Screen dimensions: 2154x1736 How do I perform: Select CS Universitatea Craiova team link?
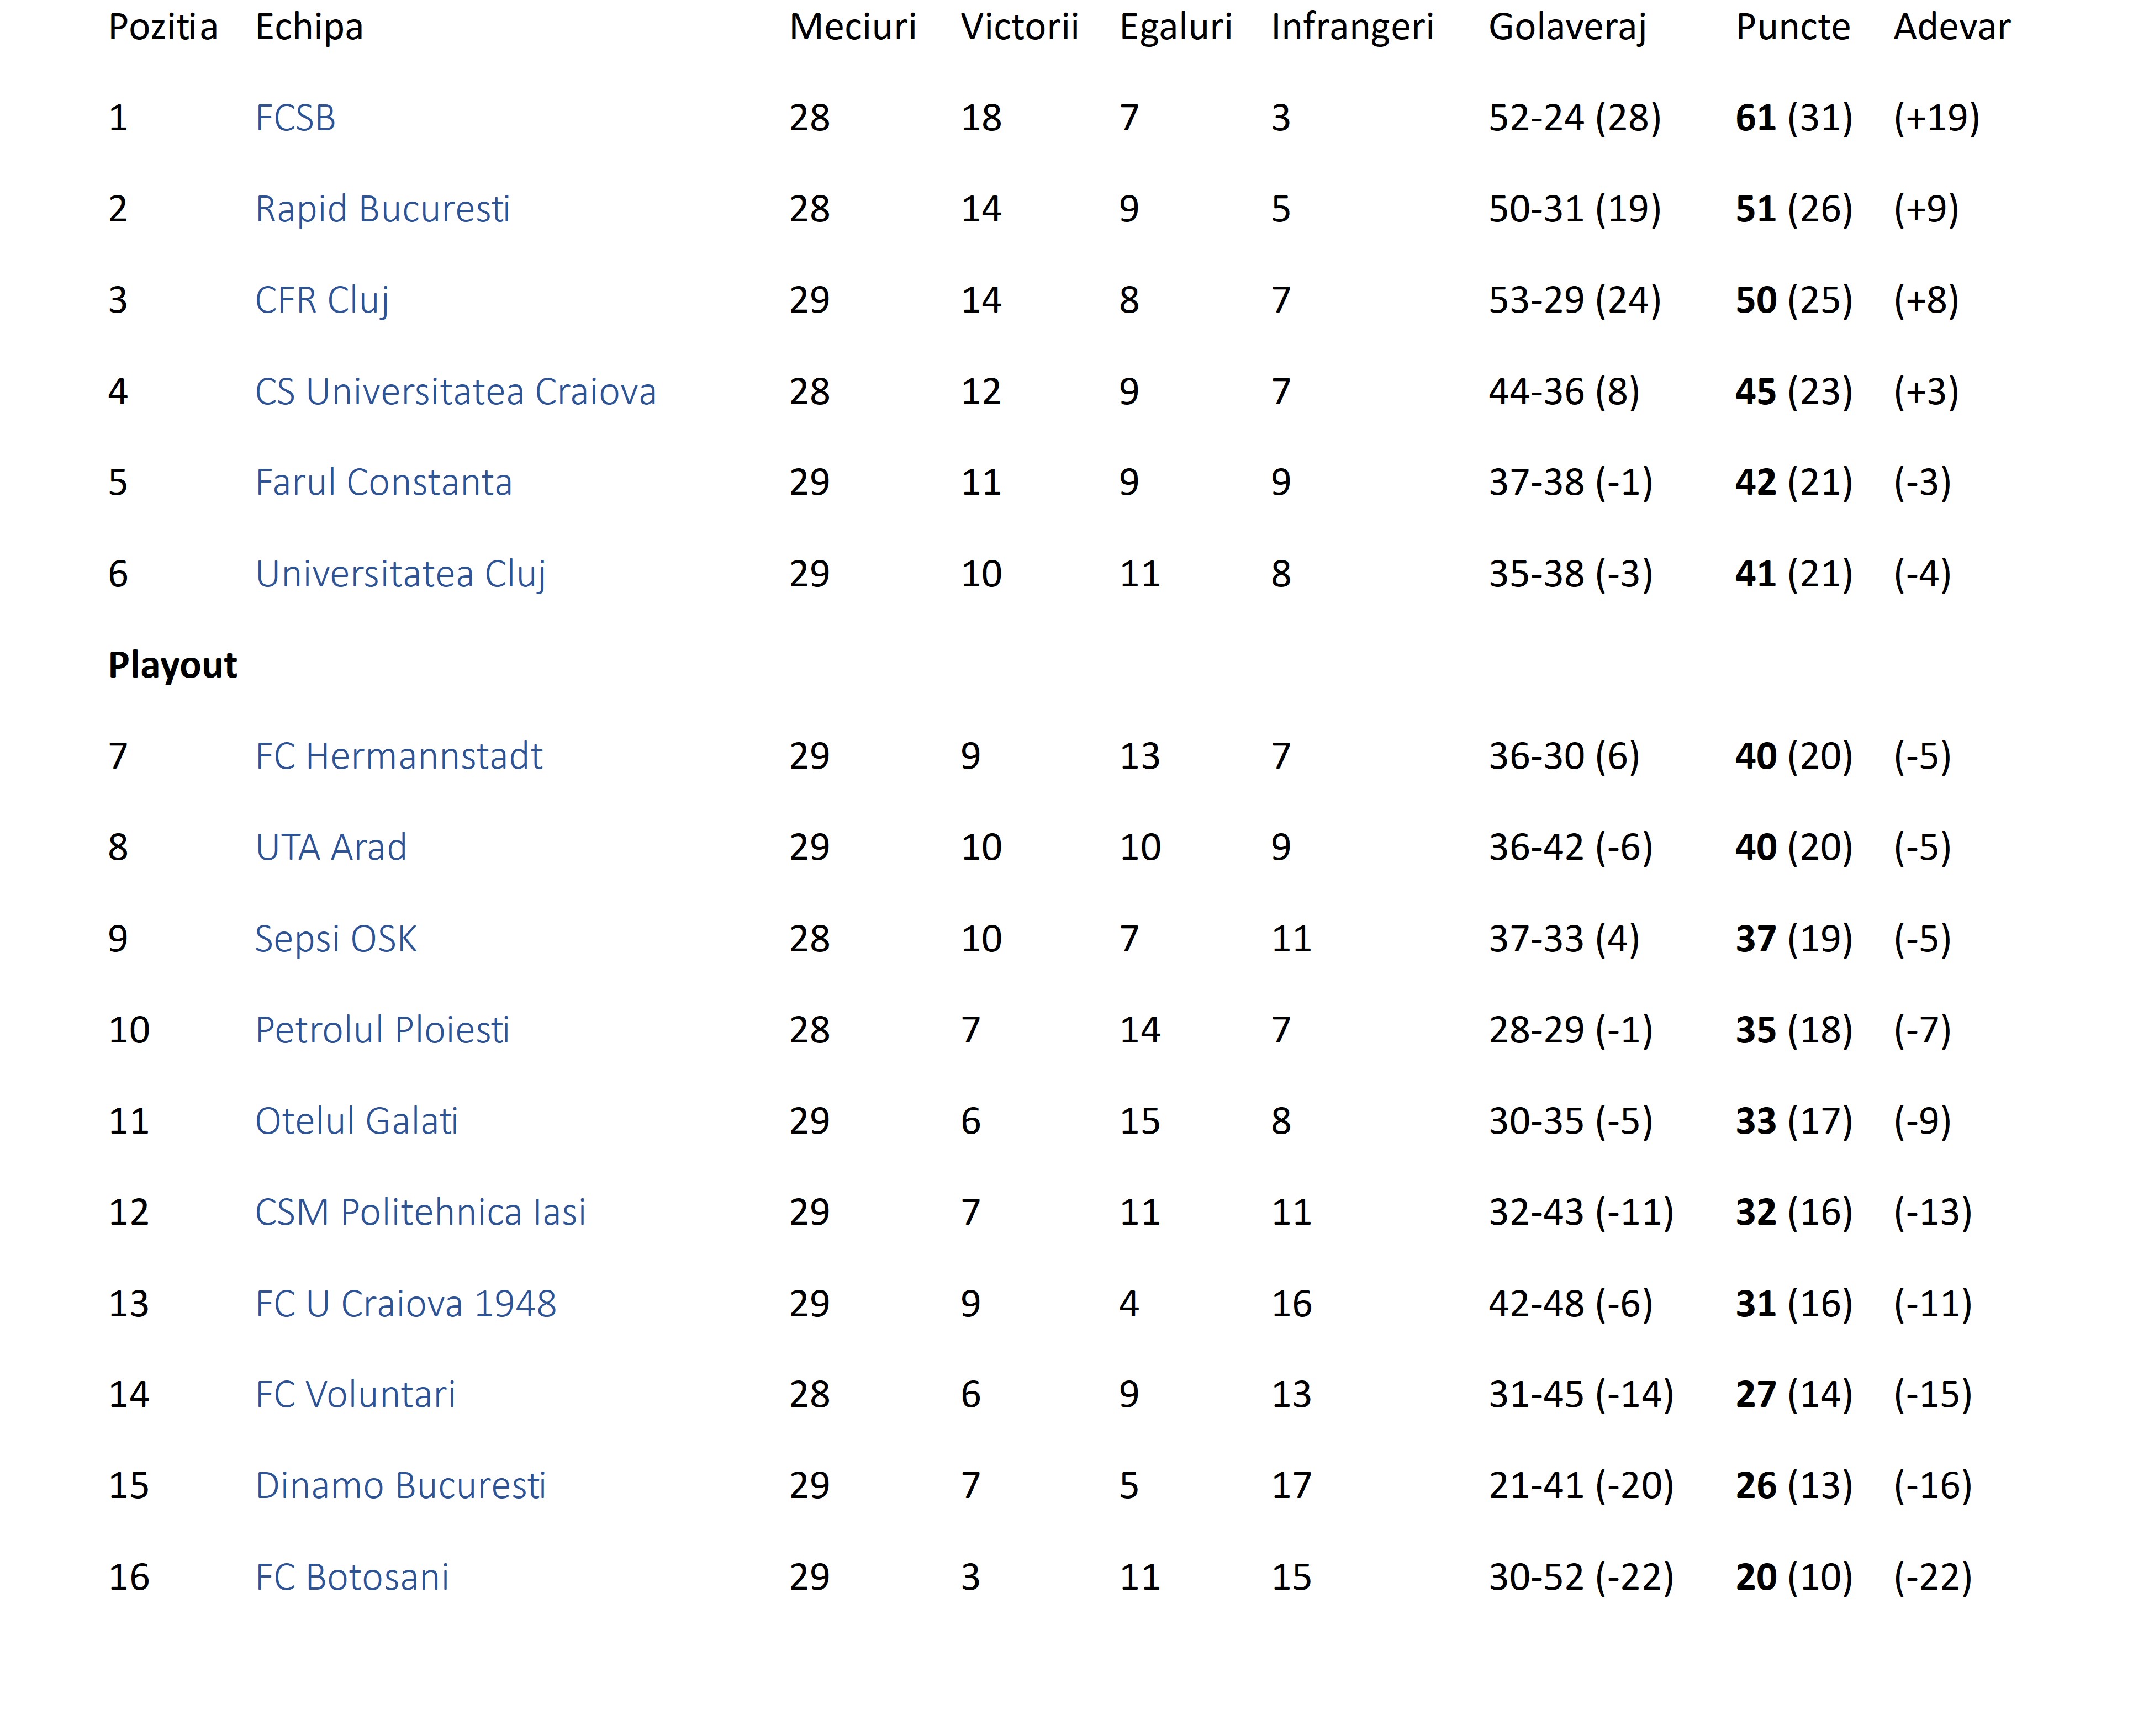[x=455, y=392]
